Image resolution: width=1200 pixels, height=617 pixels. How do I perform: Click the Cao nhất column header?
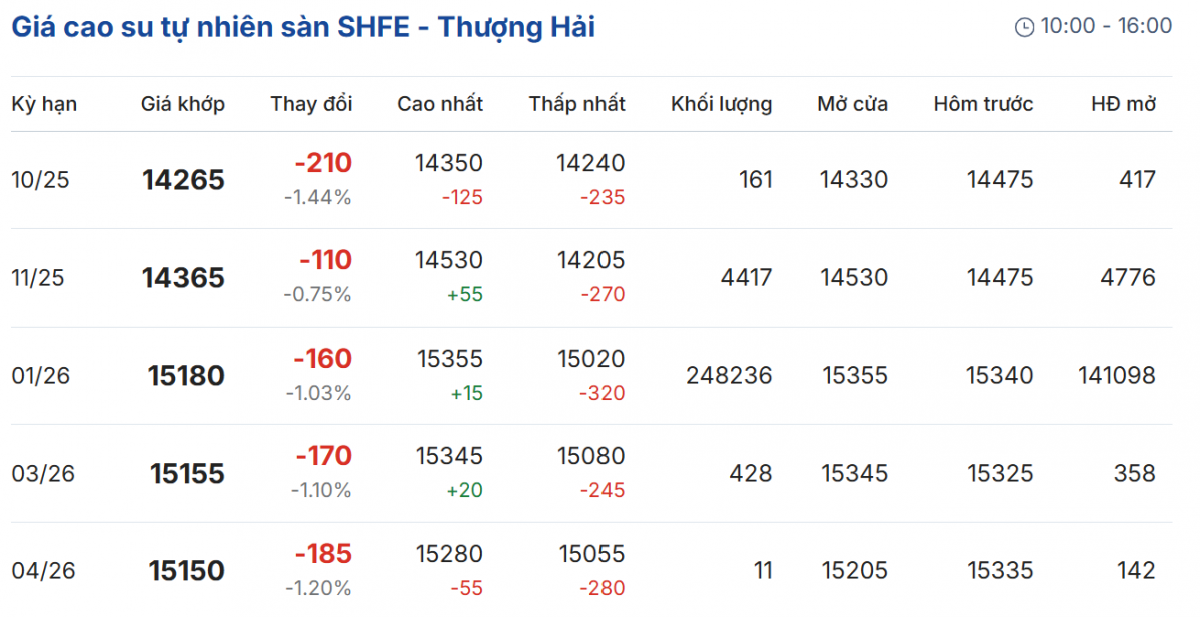[x=440, y=104]
